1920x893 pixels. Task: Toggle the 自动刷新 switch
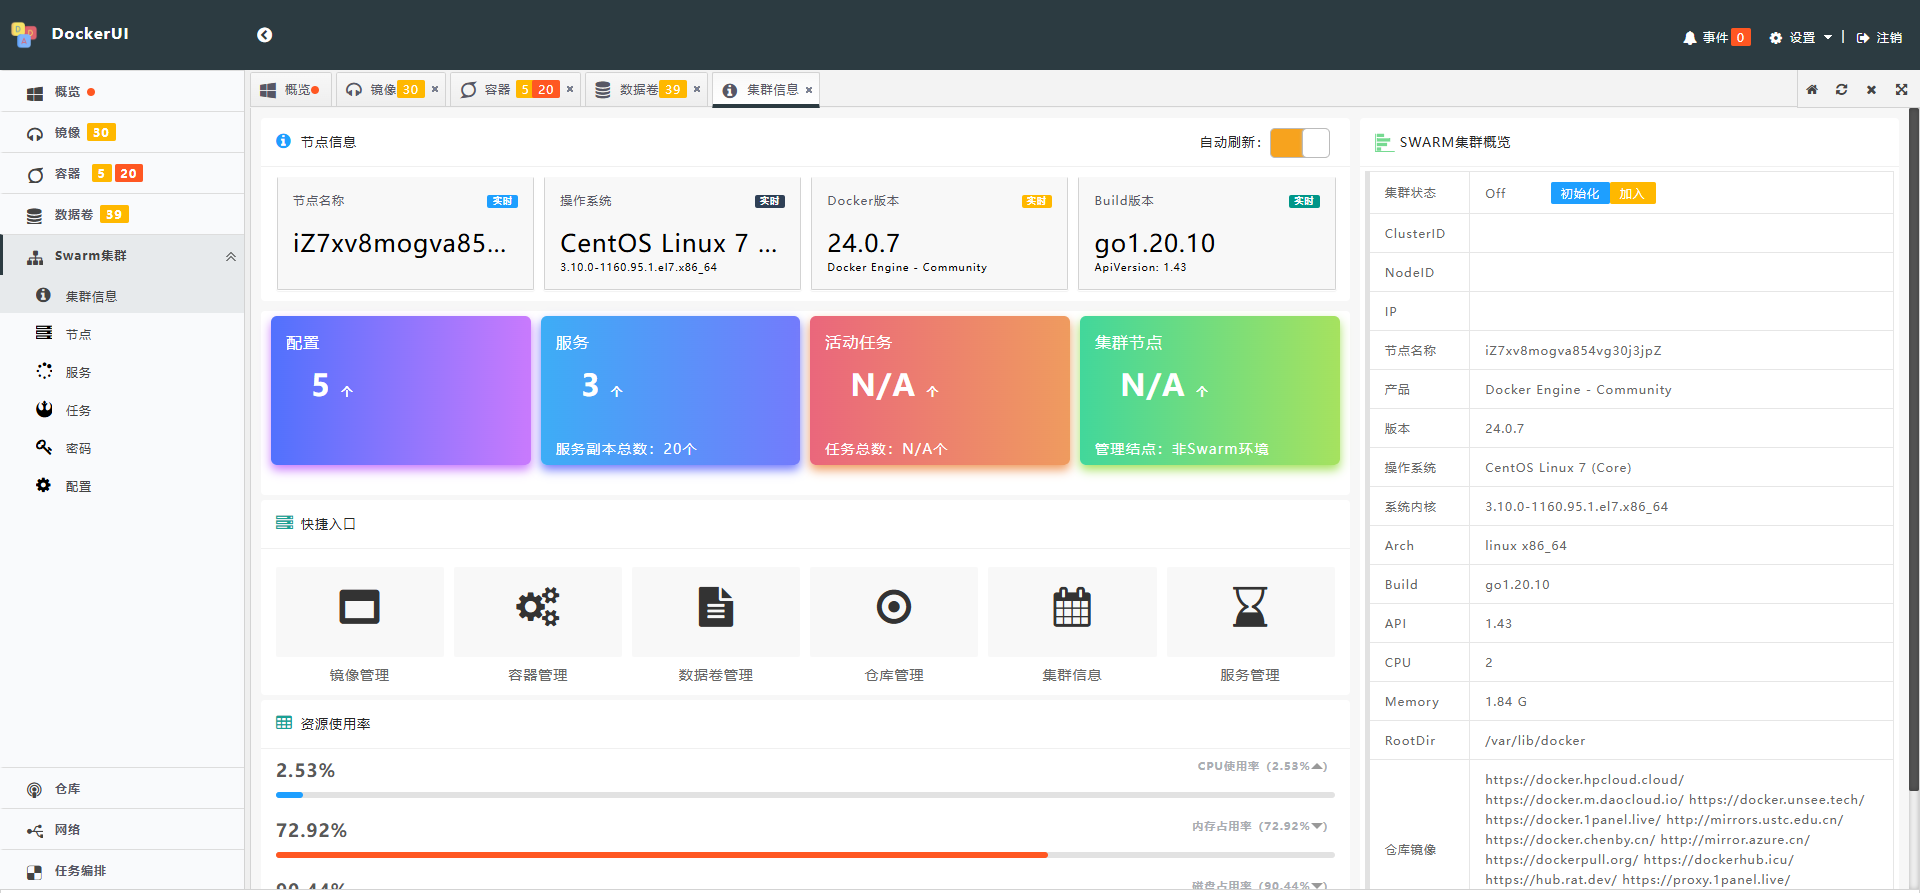[x=1299, y=143]
